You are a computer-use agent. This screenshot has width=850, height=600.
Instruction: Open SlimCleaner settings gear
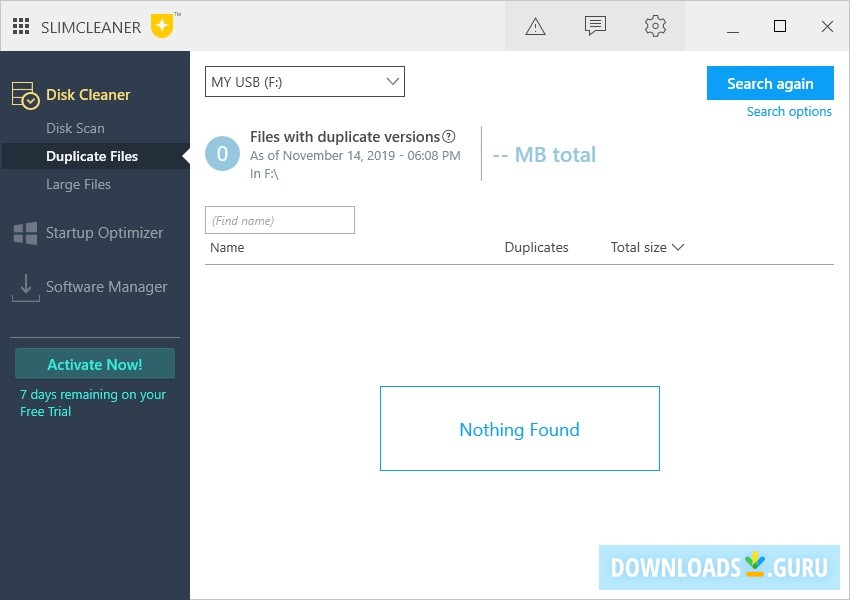(x=655, y=26)
